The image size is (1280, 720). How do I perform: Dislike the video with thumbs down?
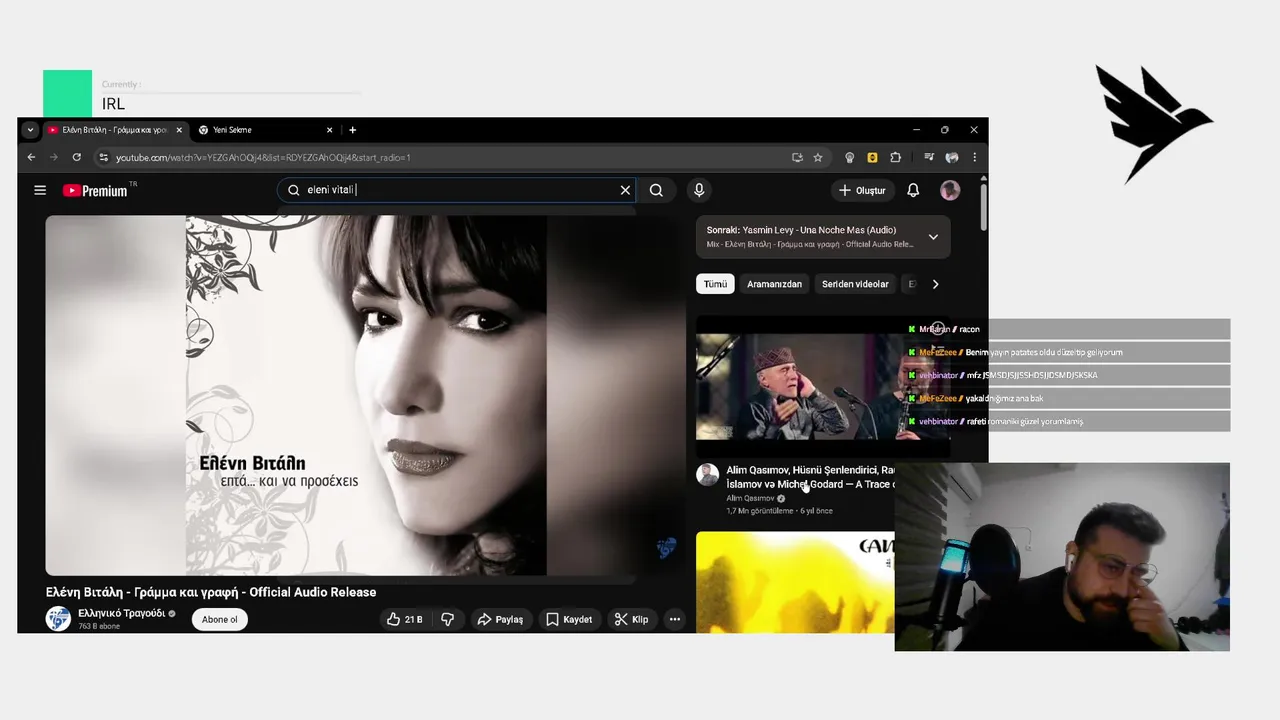(448, 619)
